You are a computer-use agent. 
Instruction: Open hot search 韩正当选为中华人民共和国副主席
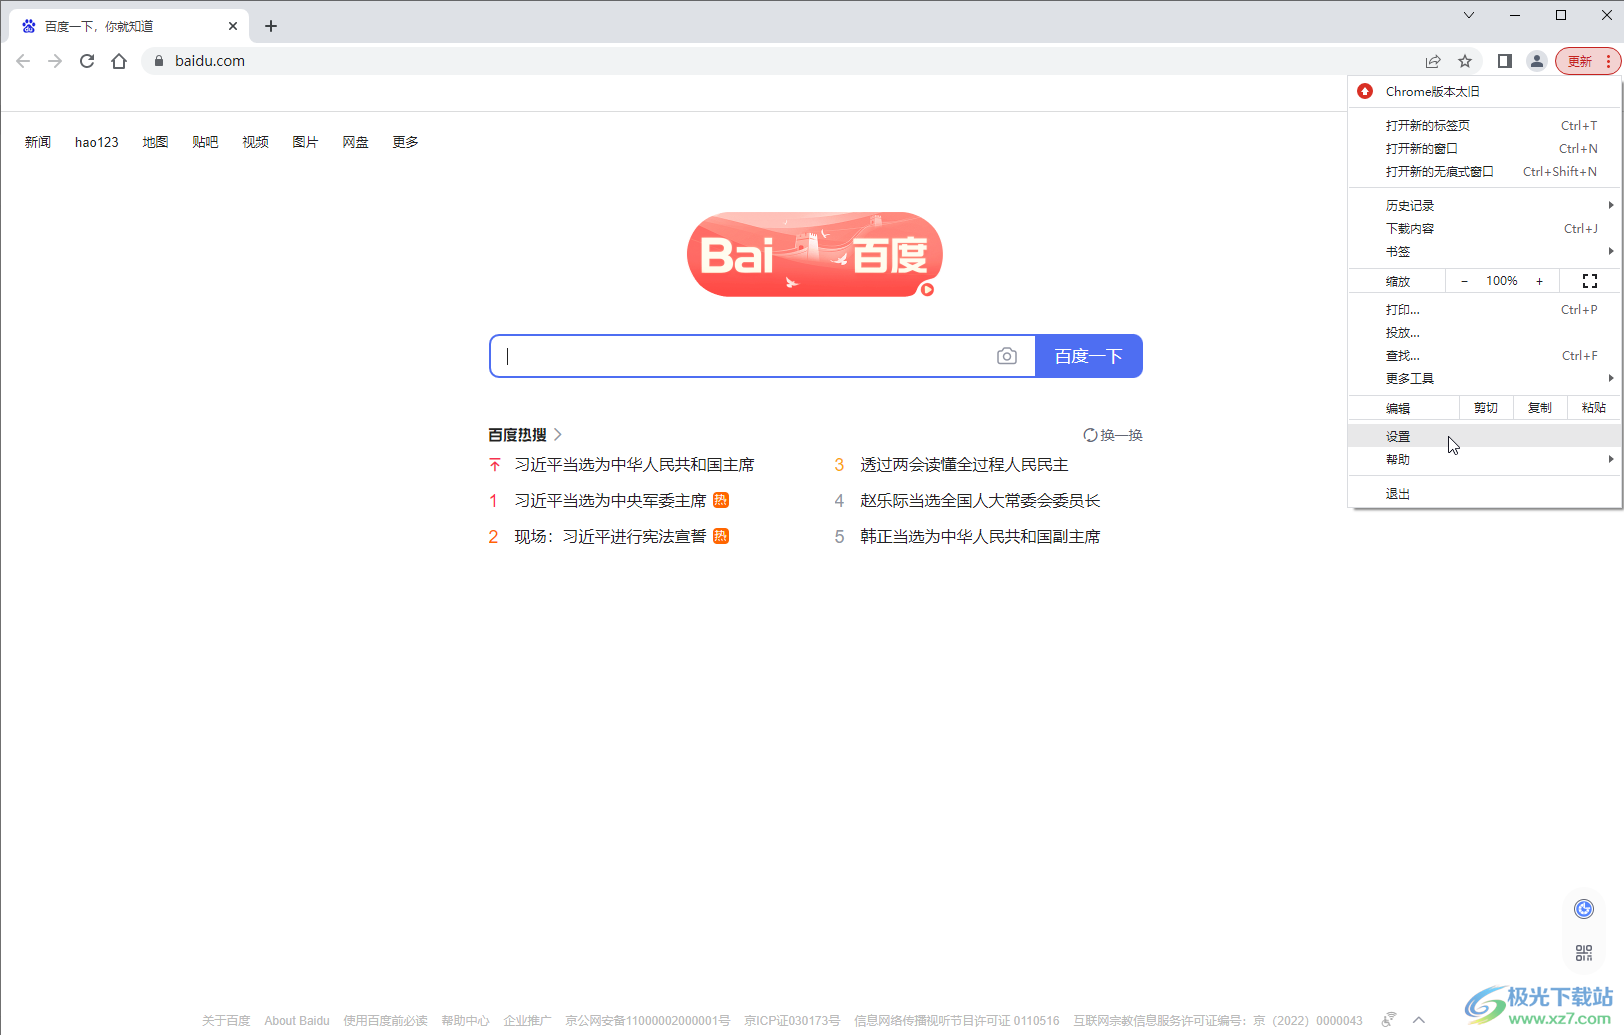click(x=980, y=537)
